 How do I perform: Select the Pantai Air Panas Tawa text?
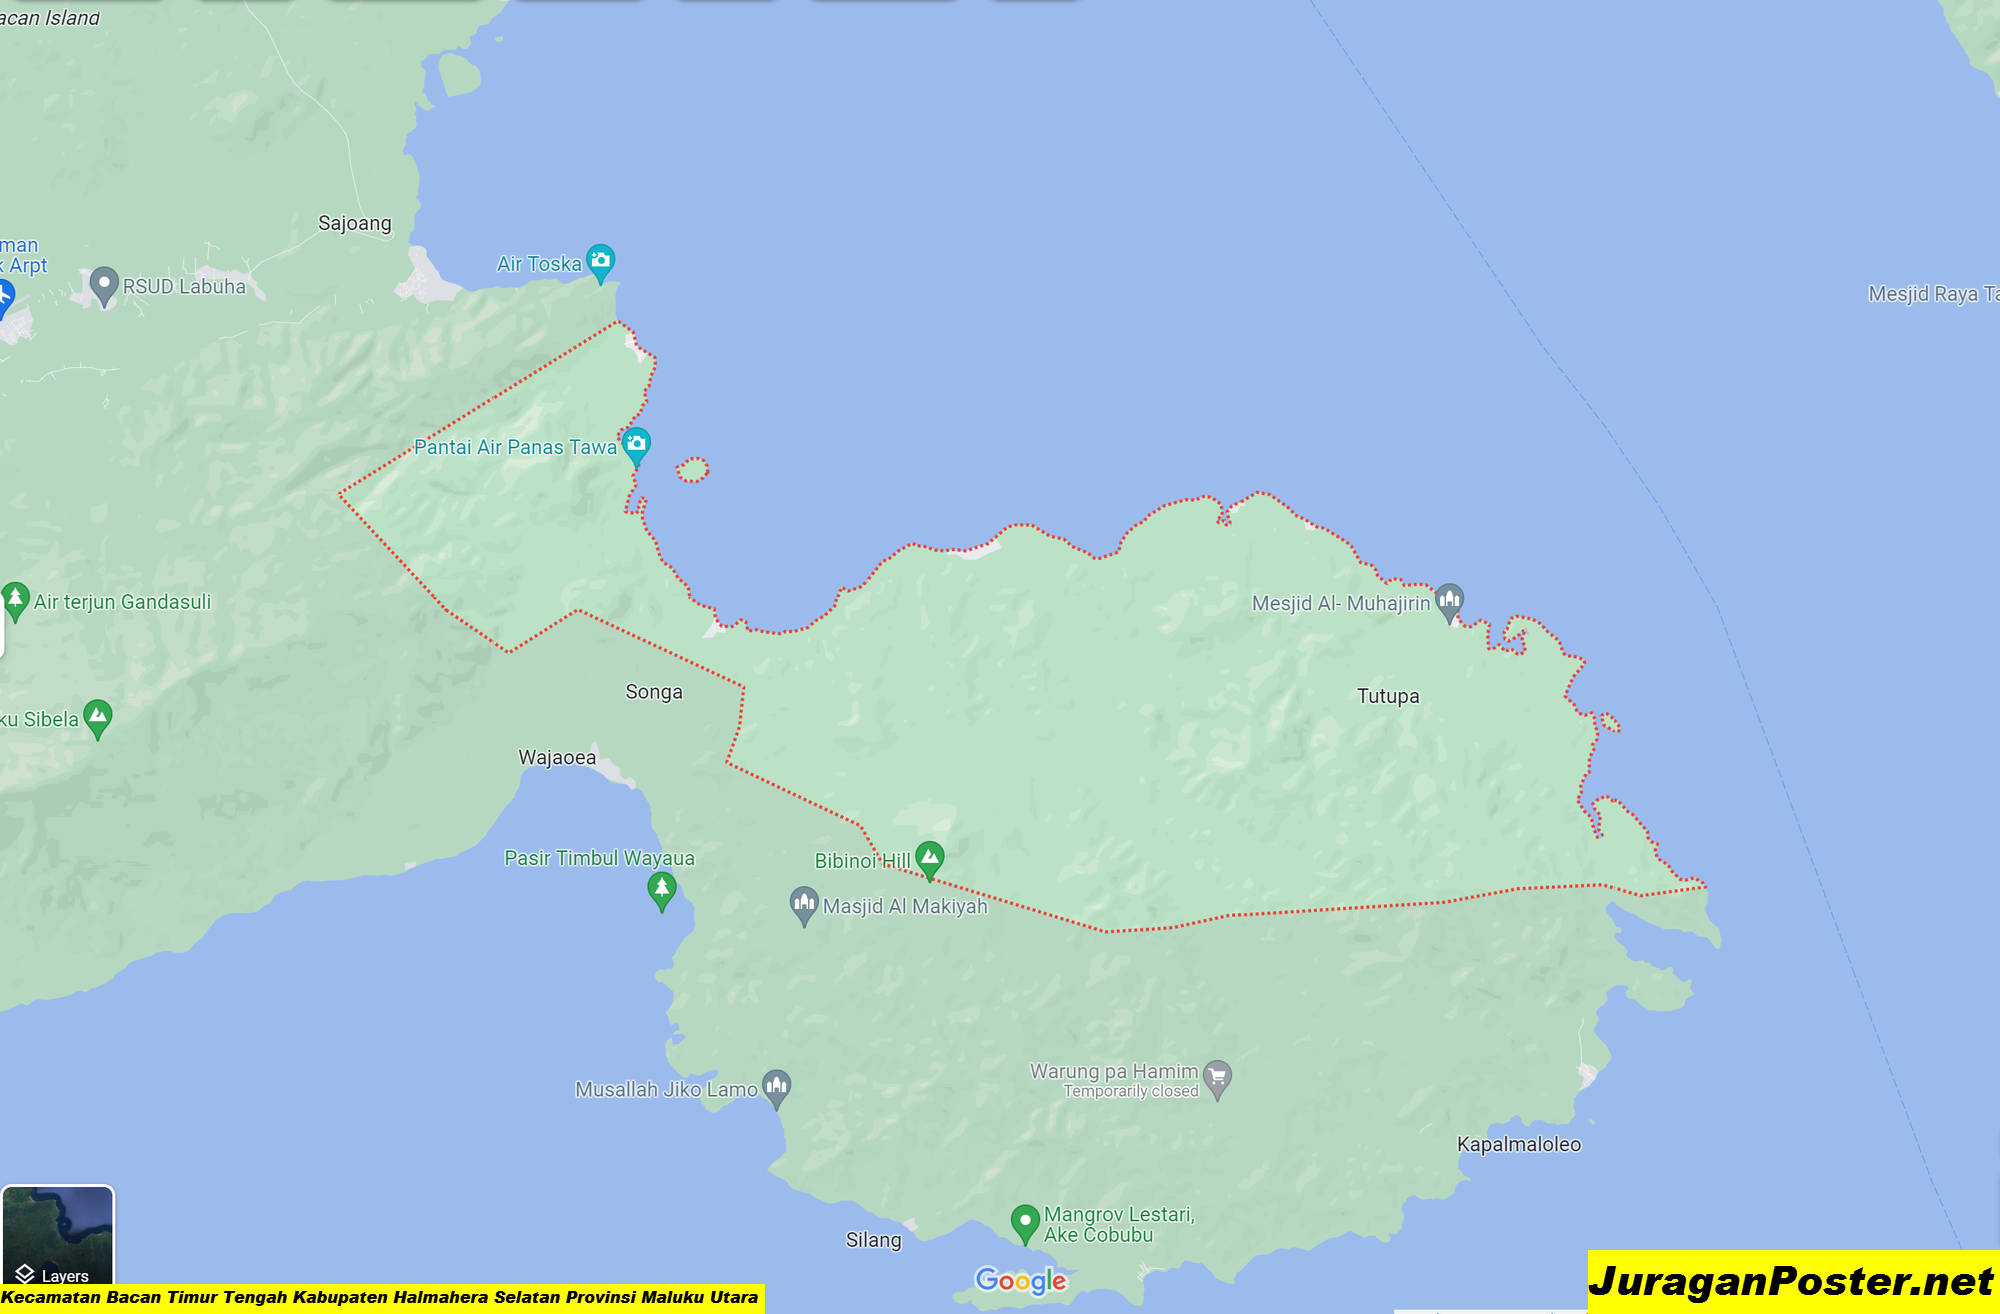(x=515, y=447)
